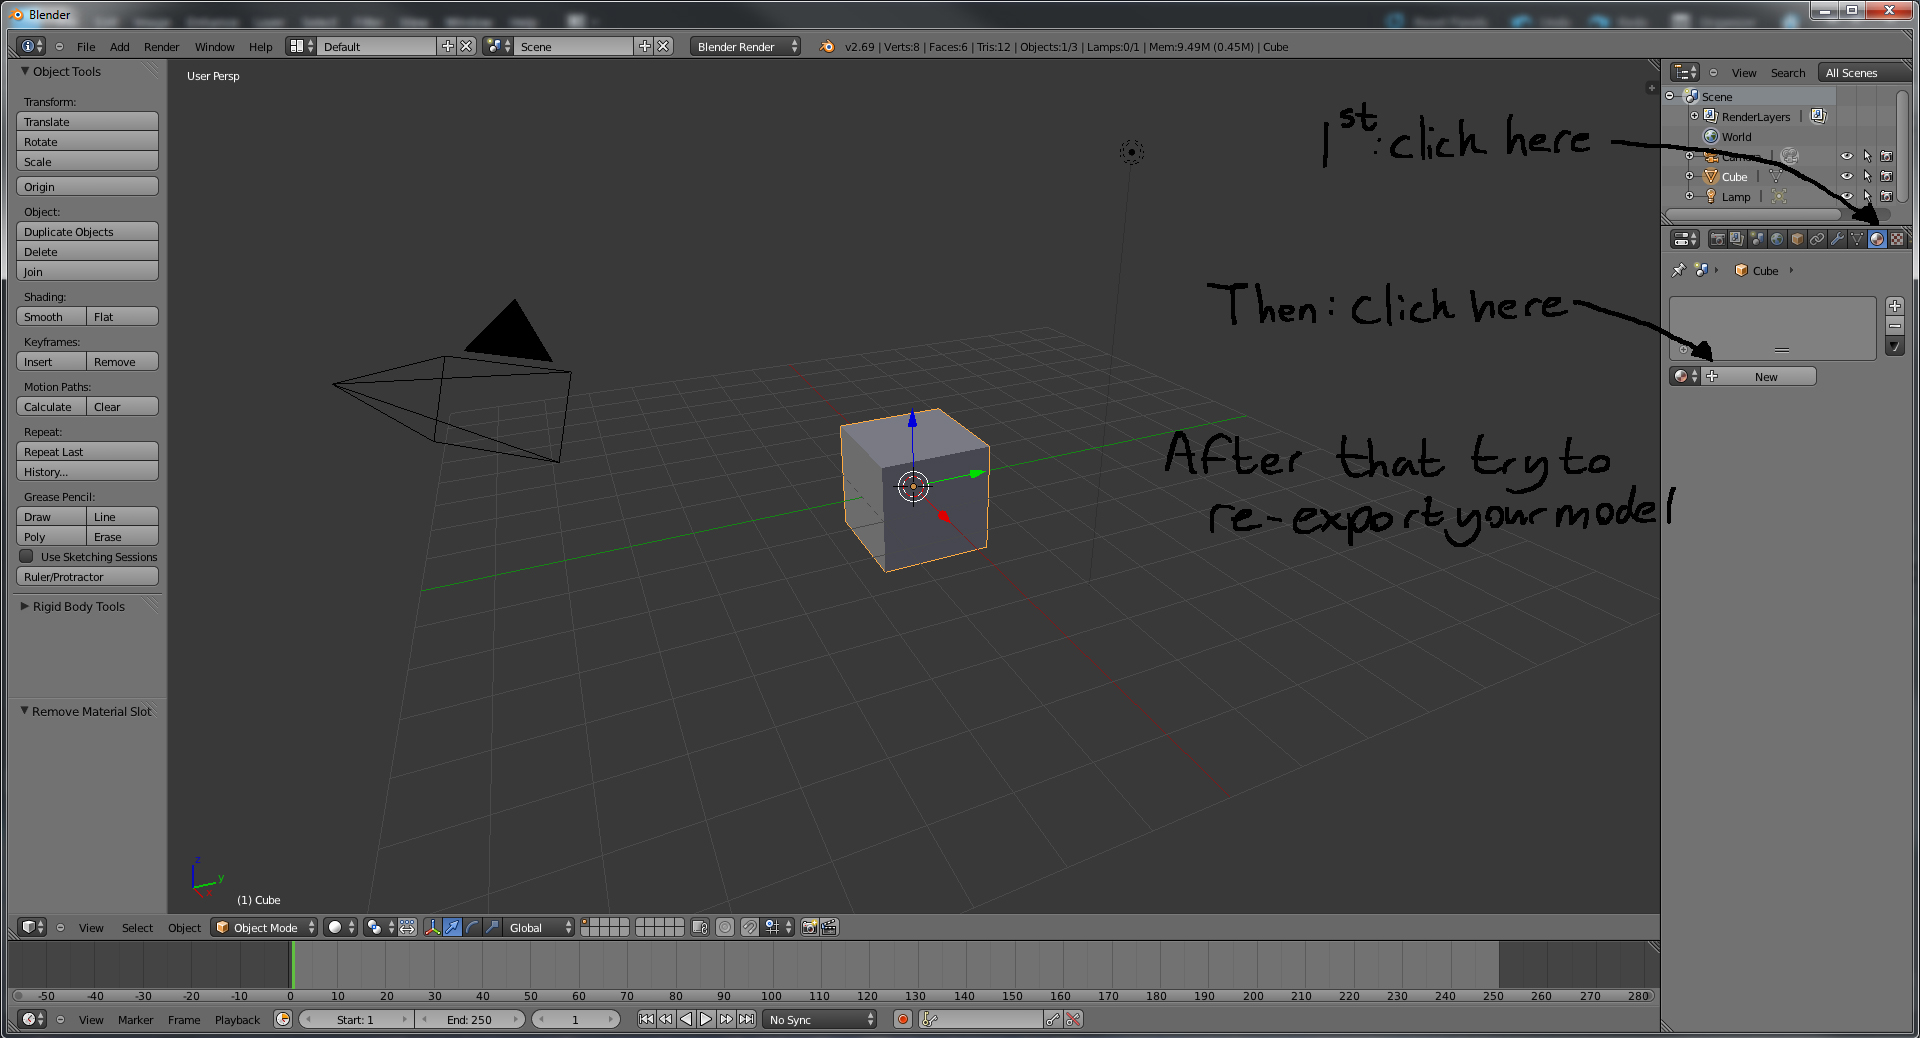Click the Smooth shading button
The width and height of the screenshot is (1920, 1038).
[x=52, y=316]
